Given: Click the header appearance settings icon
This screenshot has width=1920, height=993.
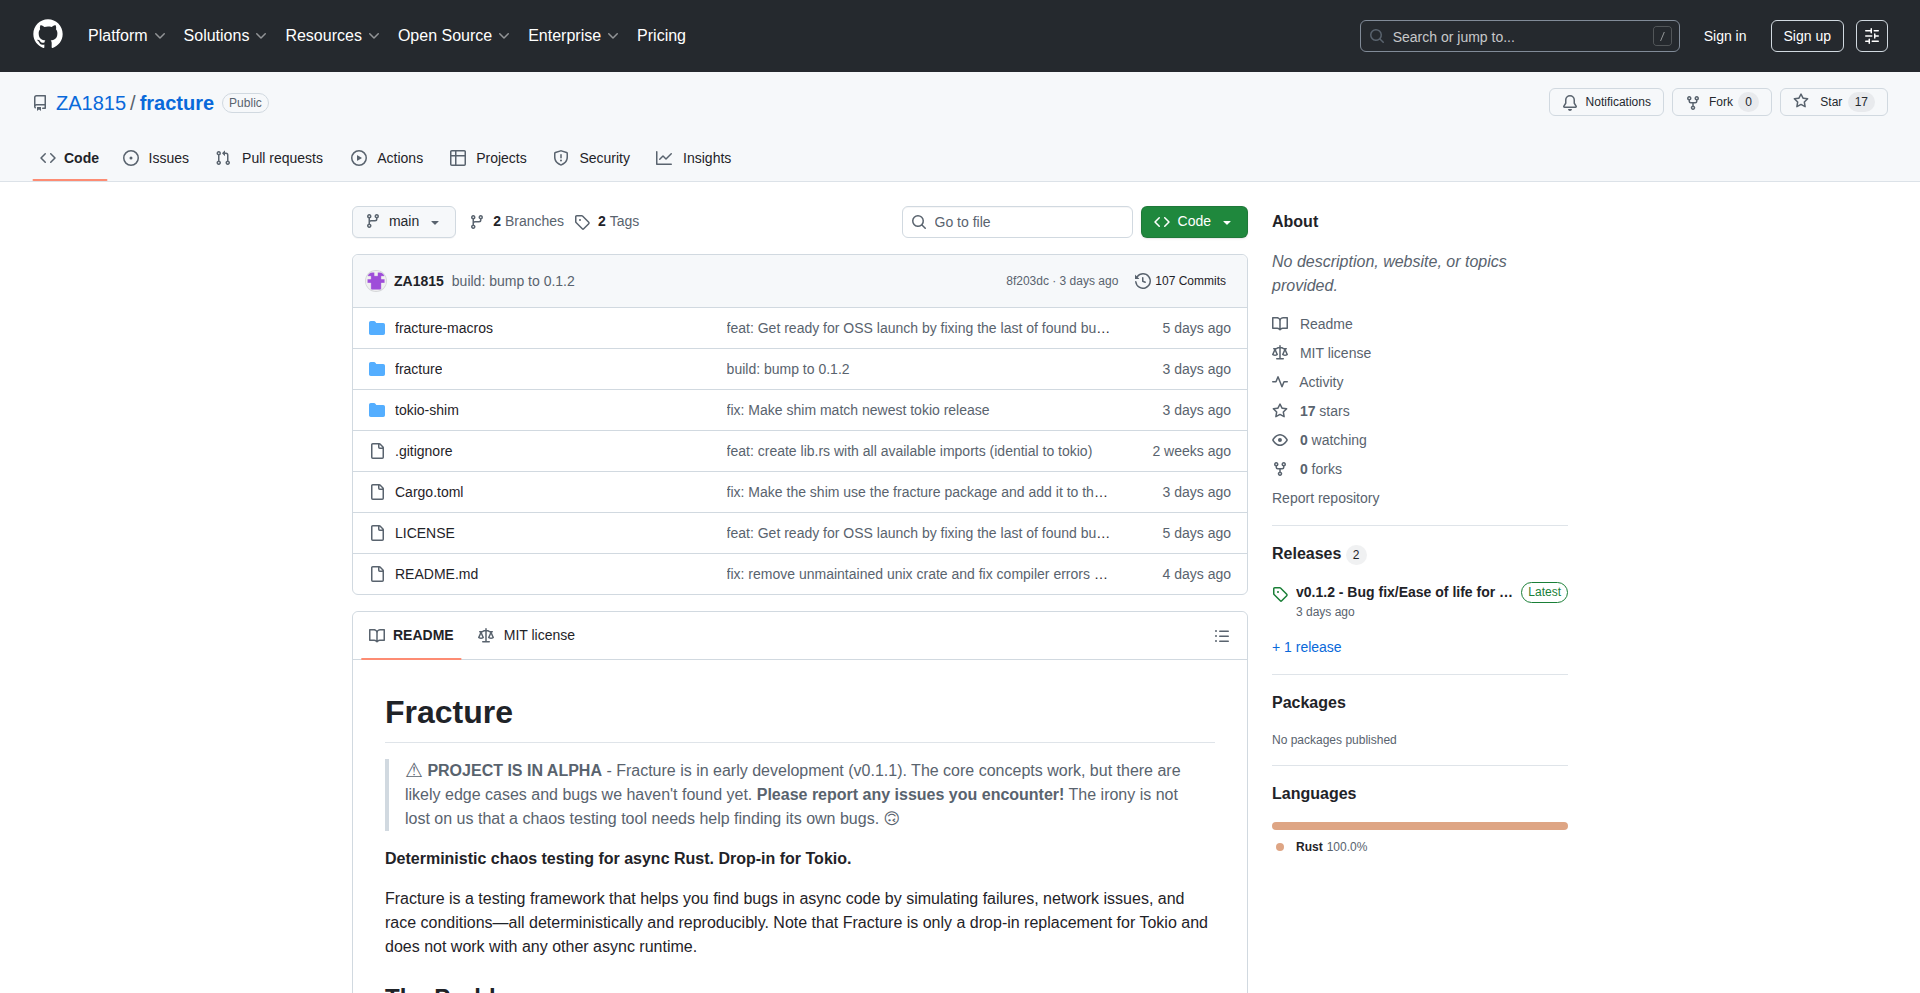Looking at the screenshot, I should [1871, 36].
